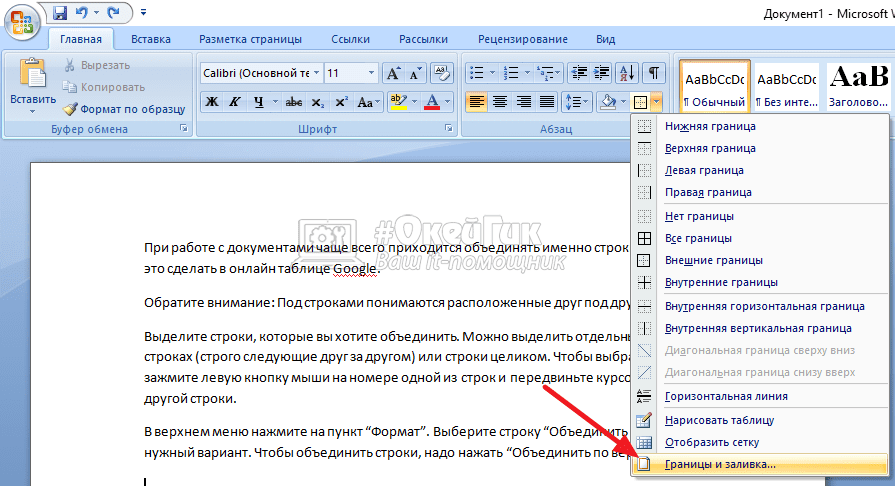Toggle italic К formatting
The image size is (895, 486).
(x=234, y=102)
